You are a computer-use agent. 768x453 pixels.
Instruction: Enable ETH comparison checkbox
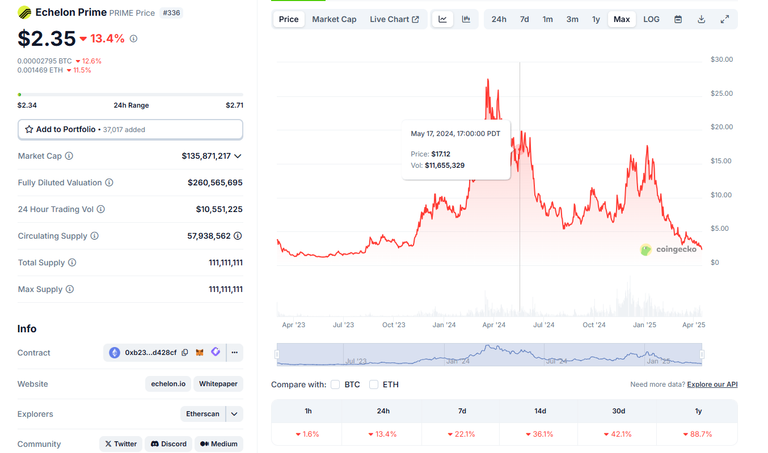pyautogui.click(x=374, y=384)
